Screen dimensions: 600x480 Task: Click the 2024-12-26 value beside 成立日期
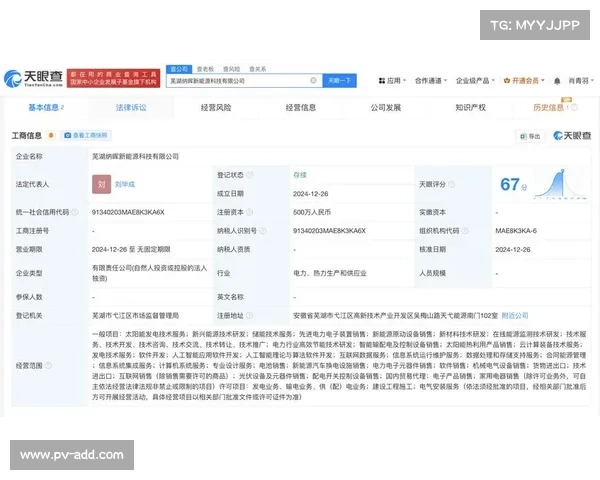point(311,194)
